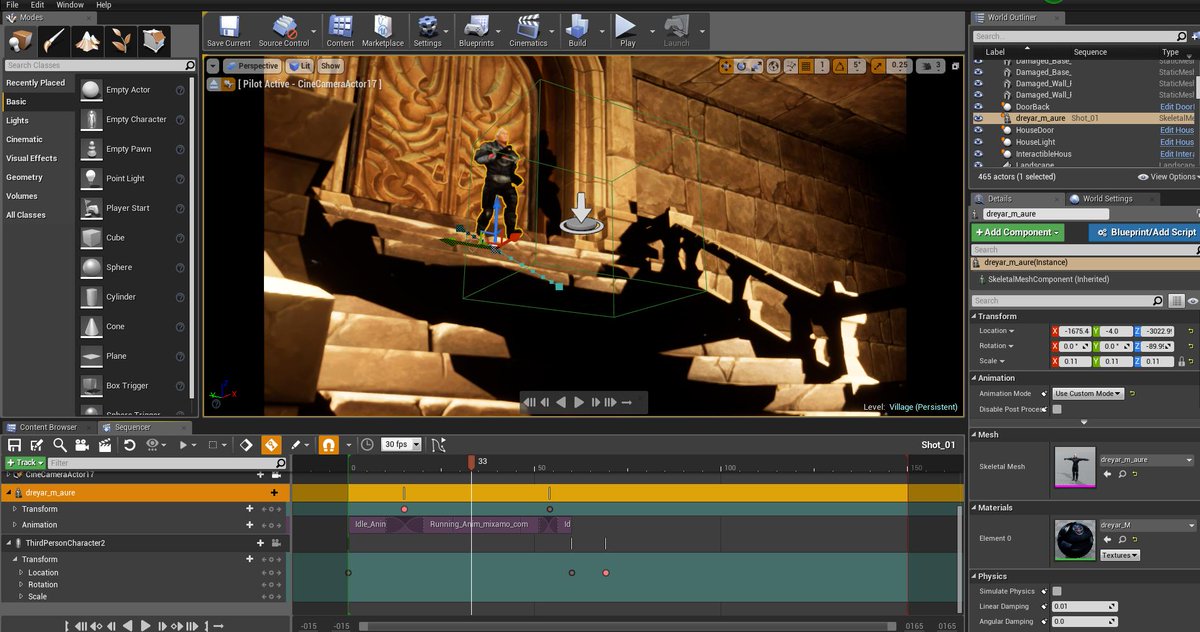Open the Animation Mode dropdown

pos(1088,394)
